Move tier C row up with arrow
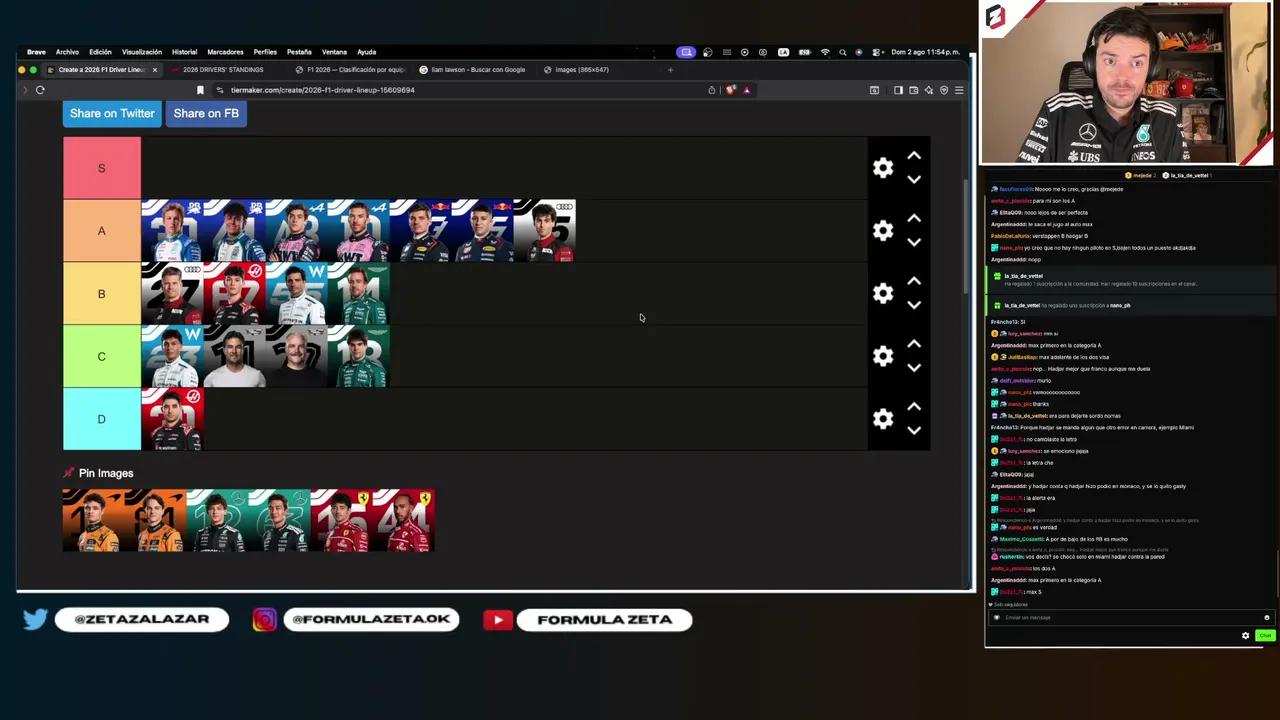 pos(914,344)
